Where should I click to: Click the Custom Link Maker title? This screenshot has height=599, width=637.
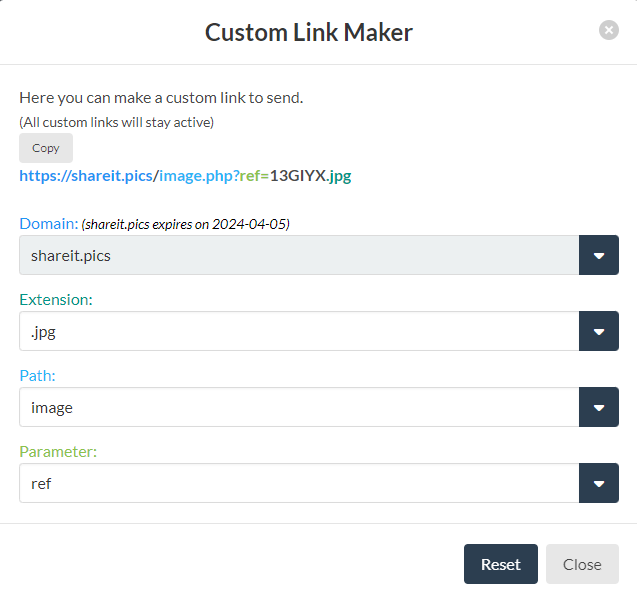(x=309, y=32)
